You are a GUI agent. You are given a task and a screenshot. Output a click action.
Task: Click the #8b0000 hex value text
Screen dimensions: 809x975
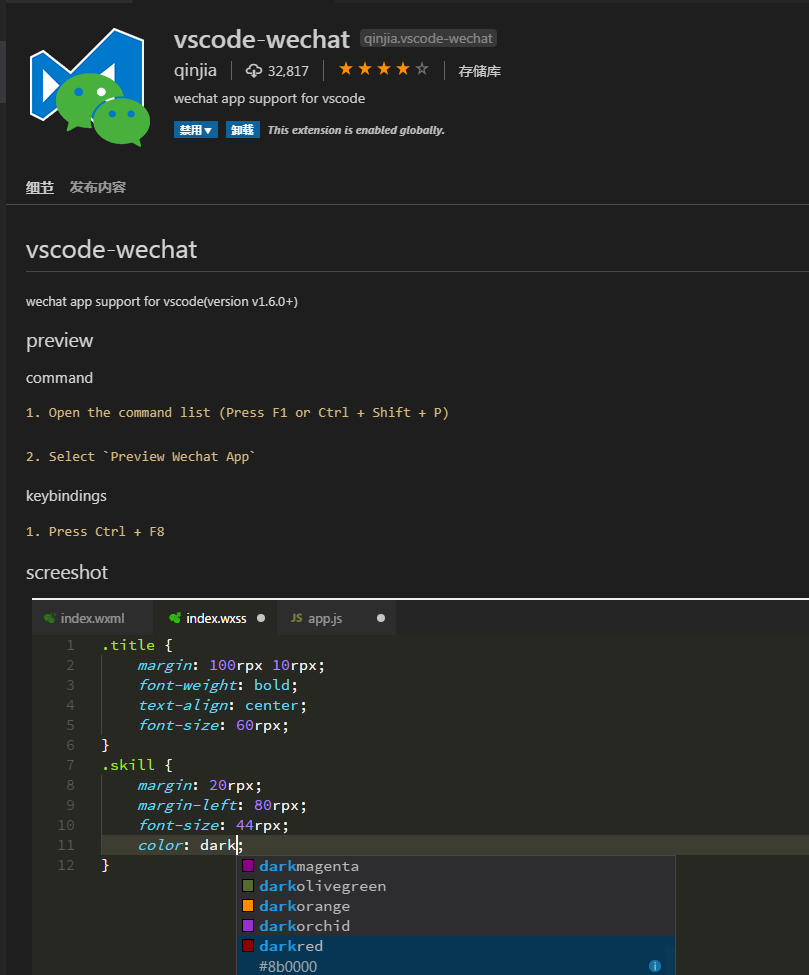coord(288,966)
